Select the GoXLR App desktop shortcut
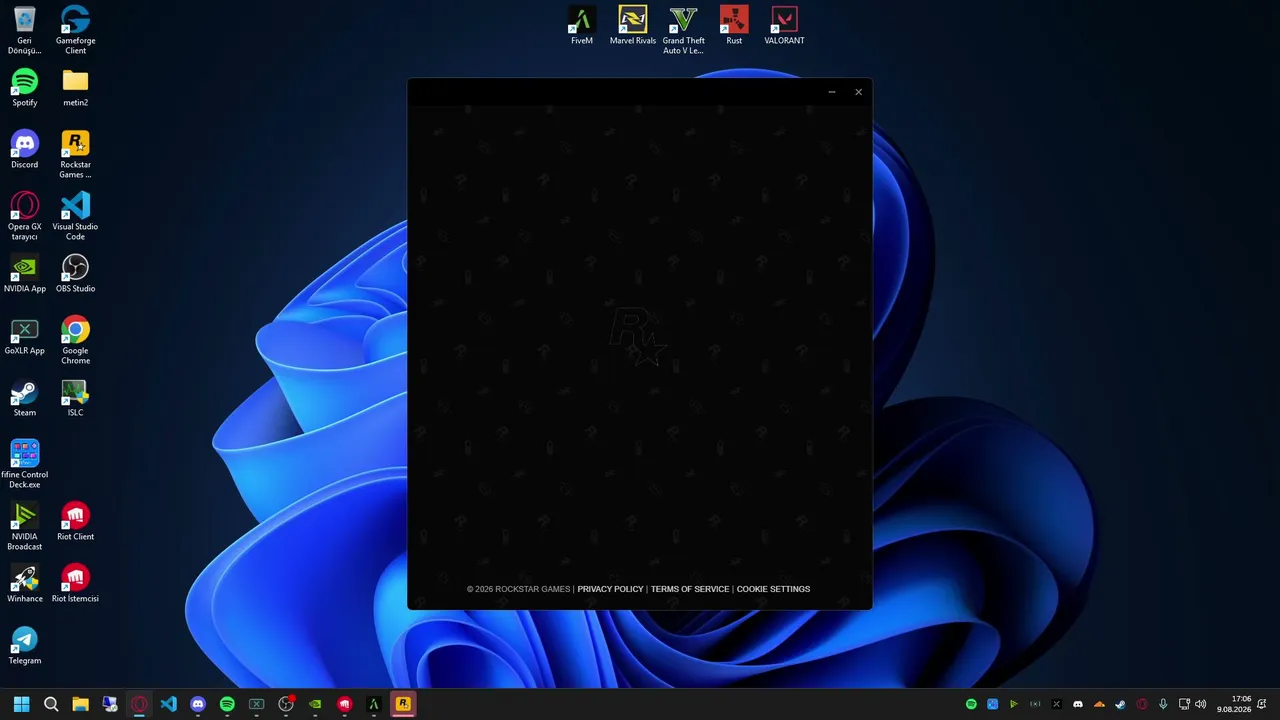This screenshot has width=1280, height=720. tap(25, 336)
